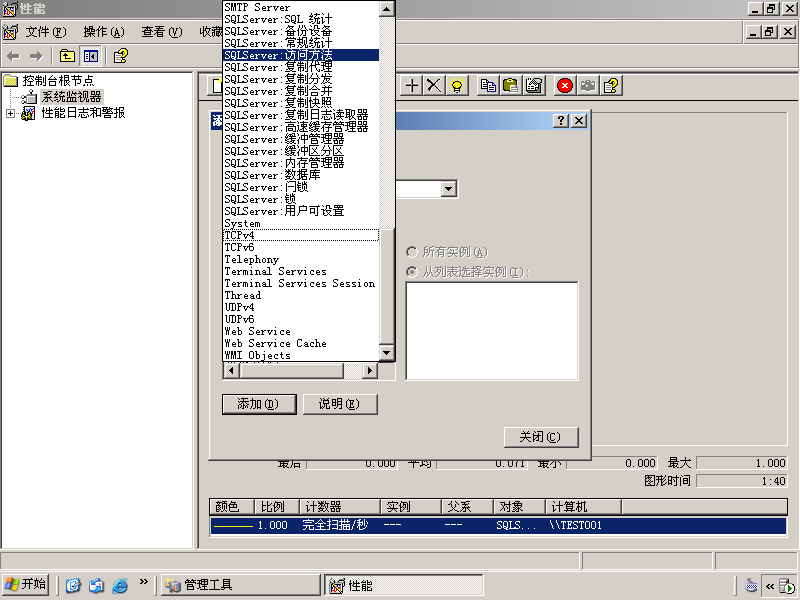Screen dimensions: 800x600
Task: Click the 完全扫描/秒 counter row
Action: (498, 526)
